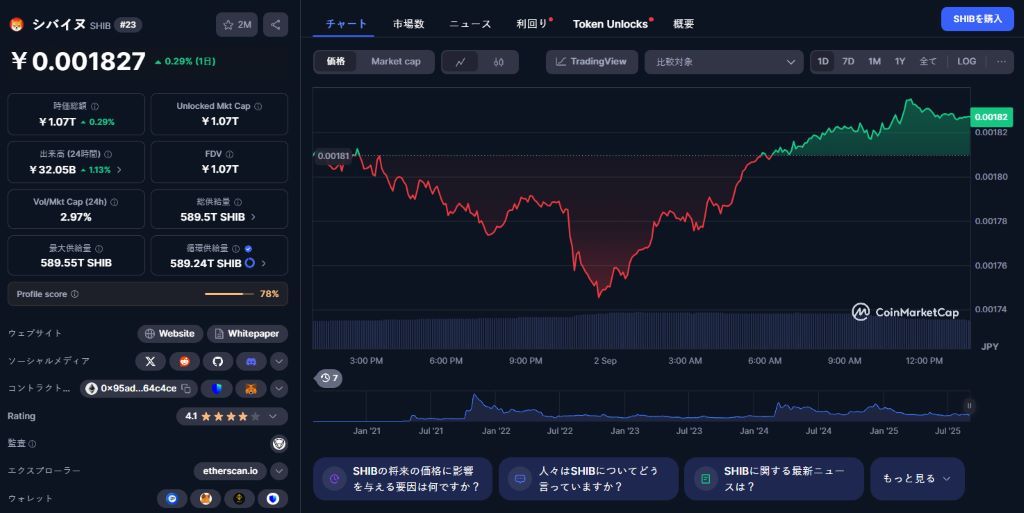This screenshot has width=1024, height=513.
Task: Select the third dark gold wallet icon
Action: tap(239, 499)
